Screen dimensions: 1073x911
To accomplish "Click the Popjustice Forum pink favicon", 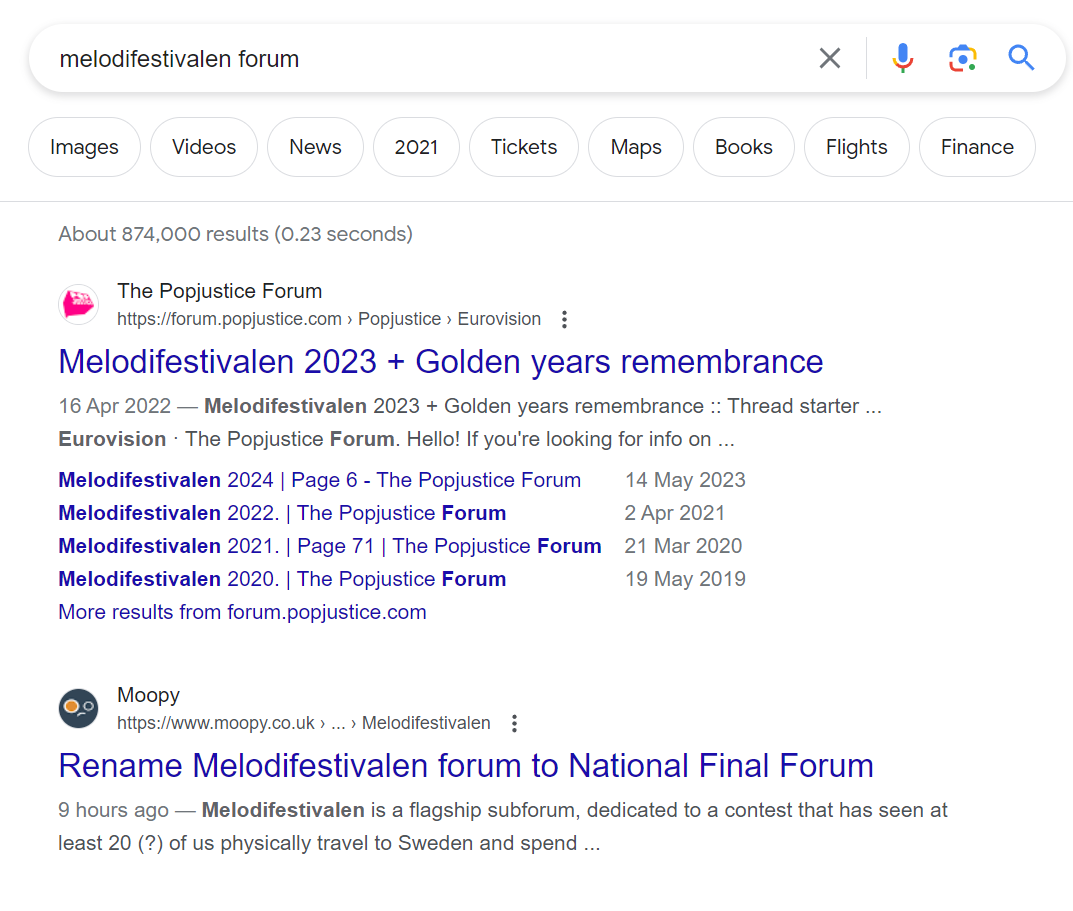I will (78, 305).
